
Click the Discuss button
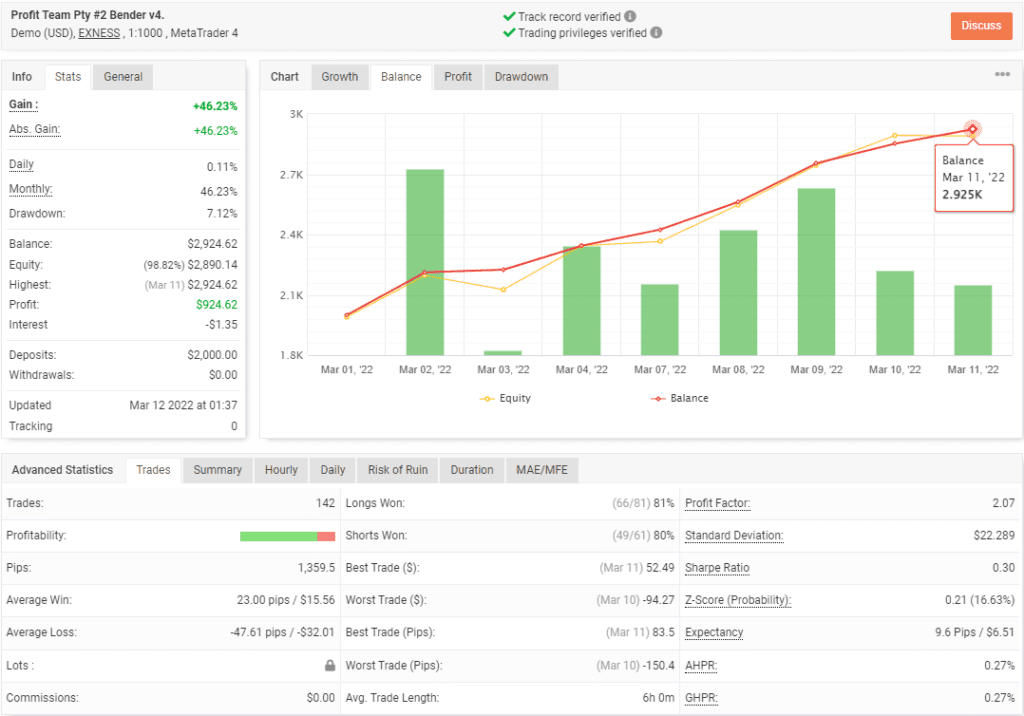tap(981, 26)
